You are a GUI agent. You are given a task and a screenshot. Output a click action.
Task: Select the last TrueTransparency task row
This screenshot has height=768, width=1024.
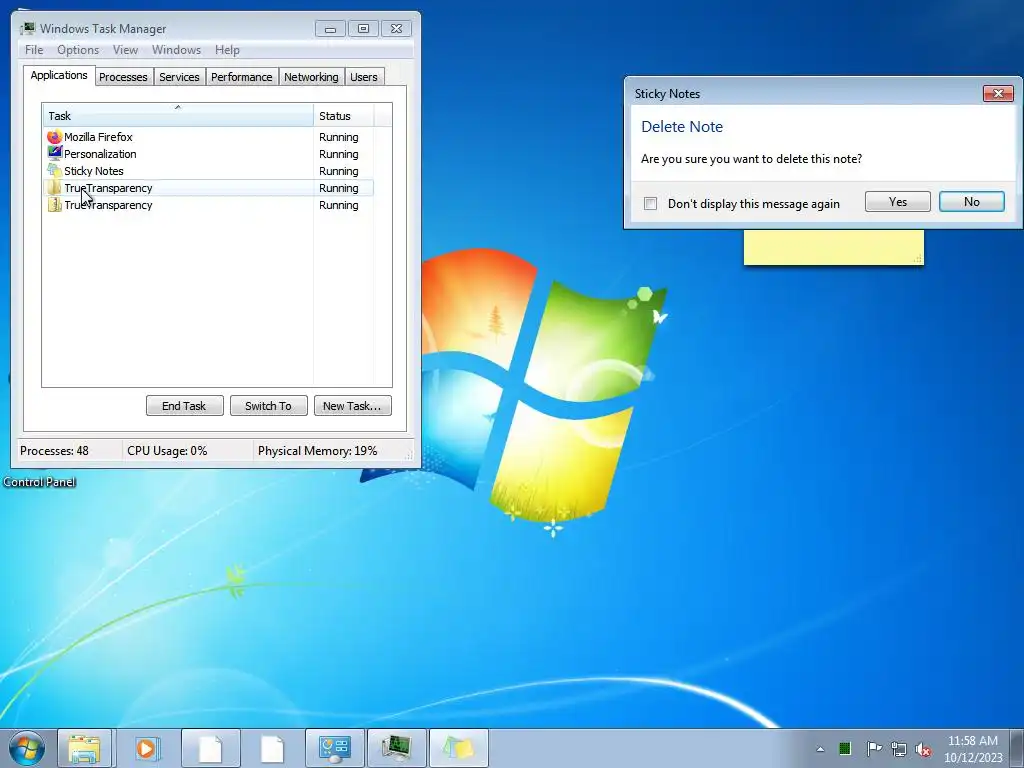[x=208, y=205]
